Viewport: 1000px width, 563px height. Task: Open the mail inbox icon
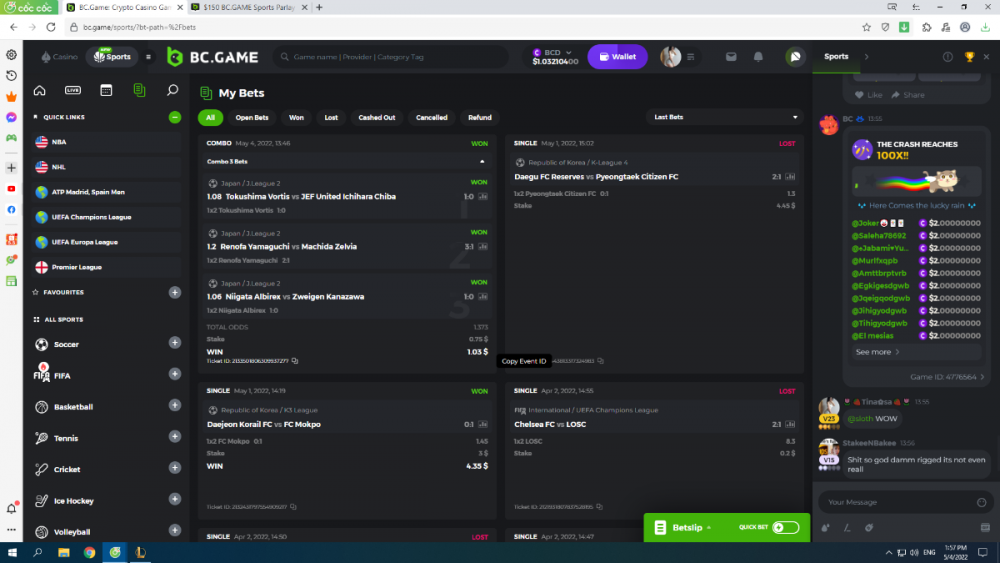tap(731, 57)
